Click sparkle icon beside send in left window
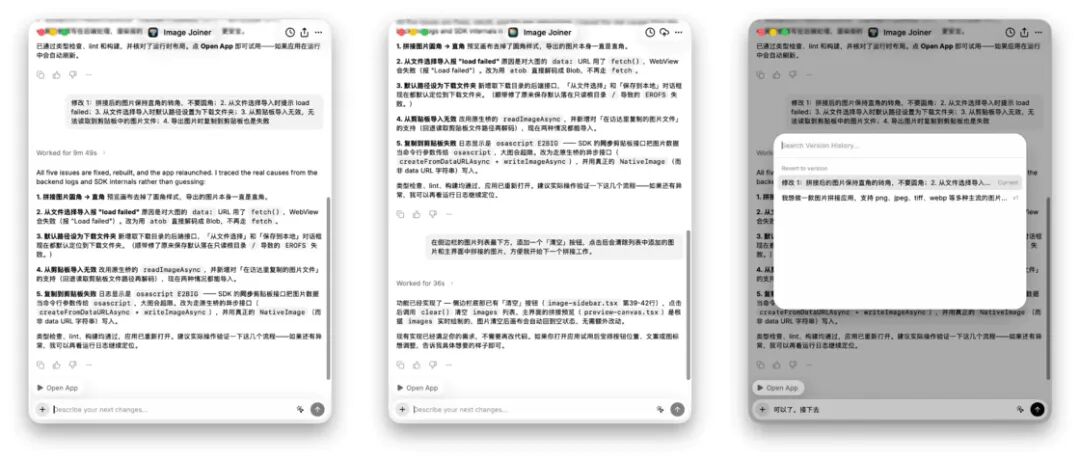The width and height of the screenshot is (1080, 461). point(300,409)
